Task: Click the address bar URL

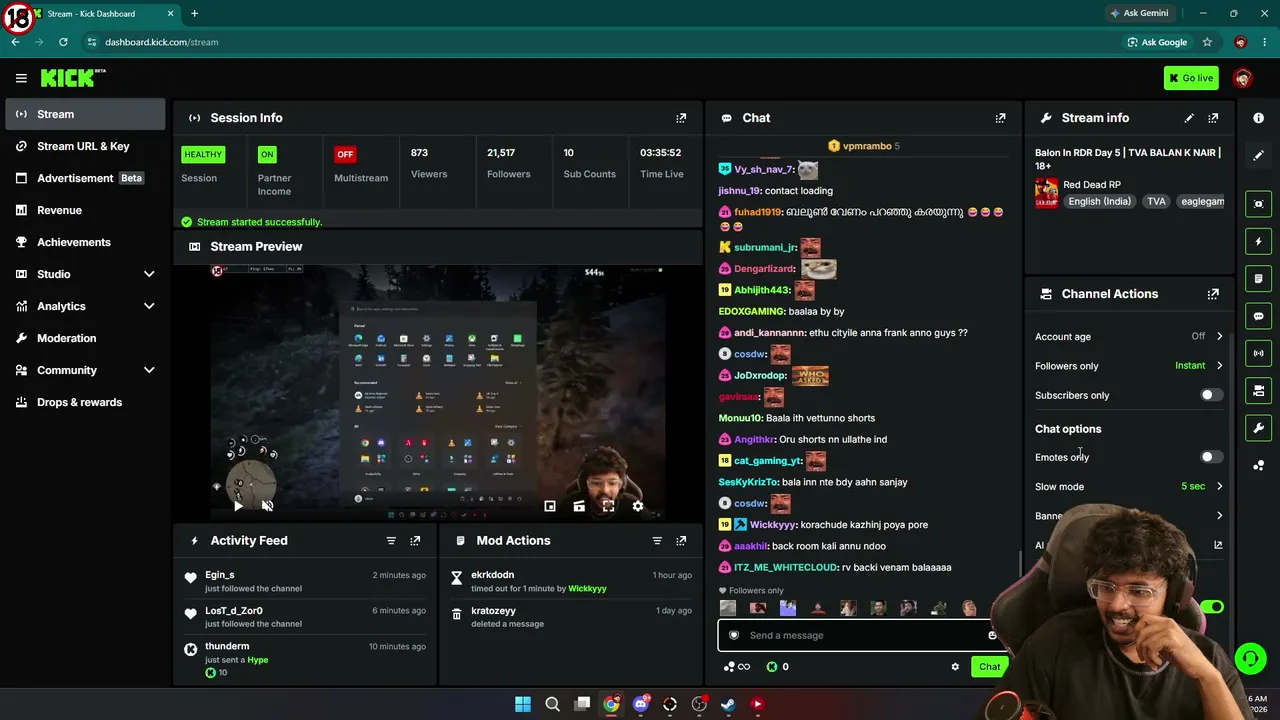Action: (x=162, y=42)
